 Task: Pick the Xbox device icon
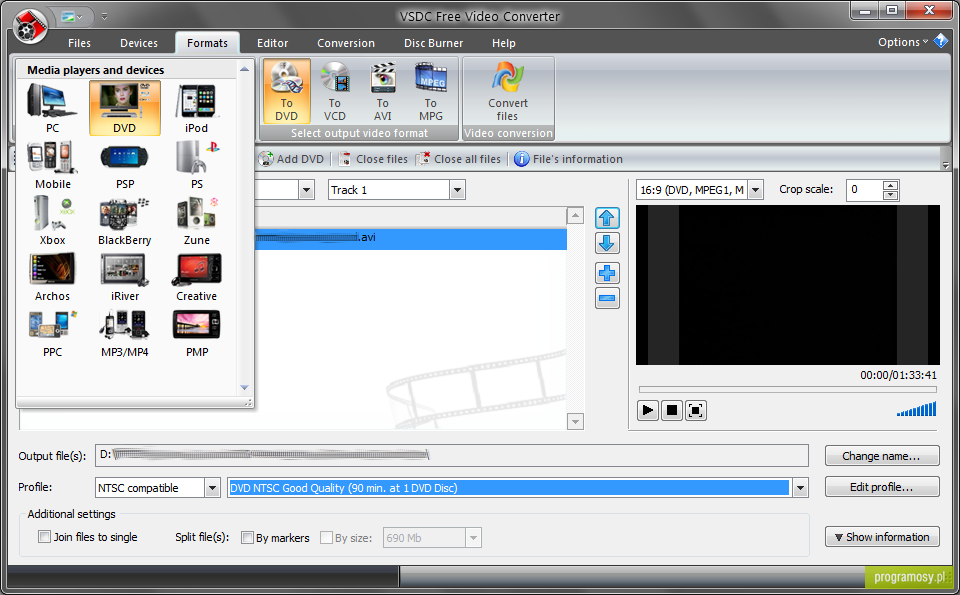point(53,221)
